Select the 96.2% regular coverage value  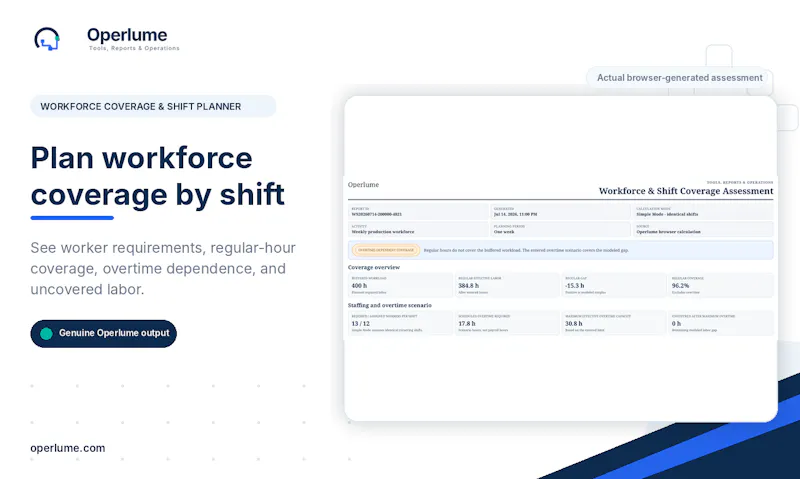680,286
